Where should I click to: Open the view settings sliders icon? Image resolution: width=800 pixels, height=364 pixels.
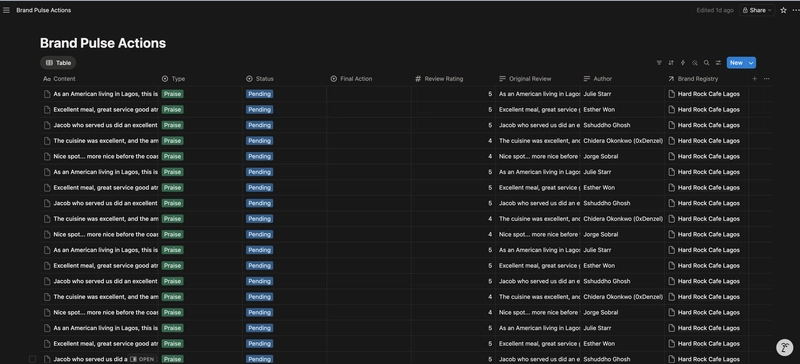point(718,63)
